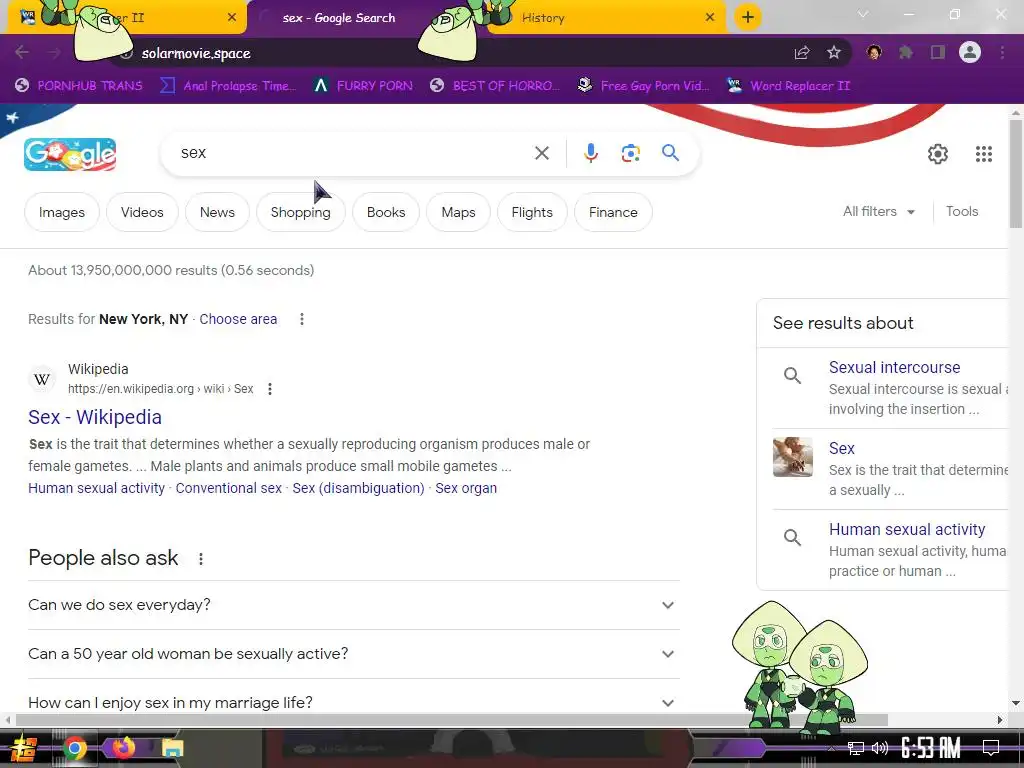Open the Windows Start button
1024x768 pixels.
(22, 748)
